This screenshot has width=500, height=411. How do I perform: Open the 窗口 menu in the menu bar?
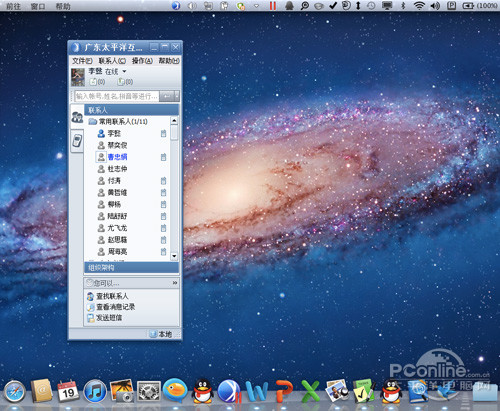[x=38, y=6]
